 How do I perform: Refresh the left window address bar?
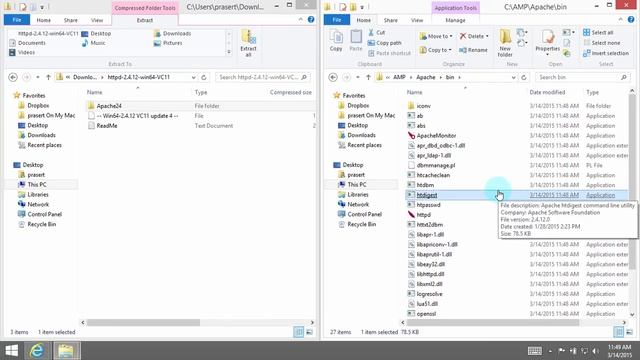[204, 77]
